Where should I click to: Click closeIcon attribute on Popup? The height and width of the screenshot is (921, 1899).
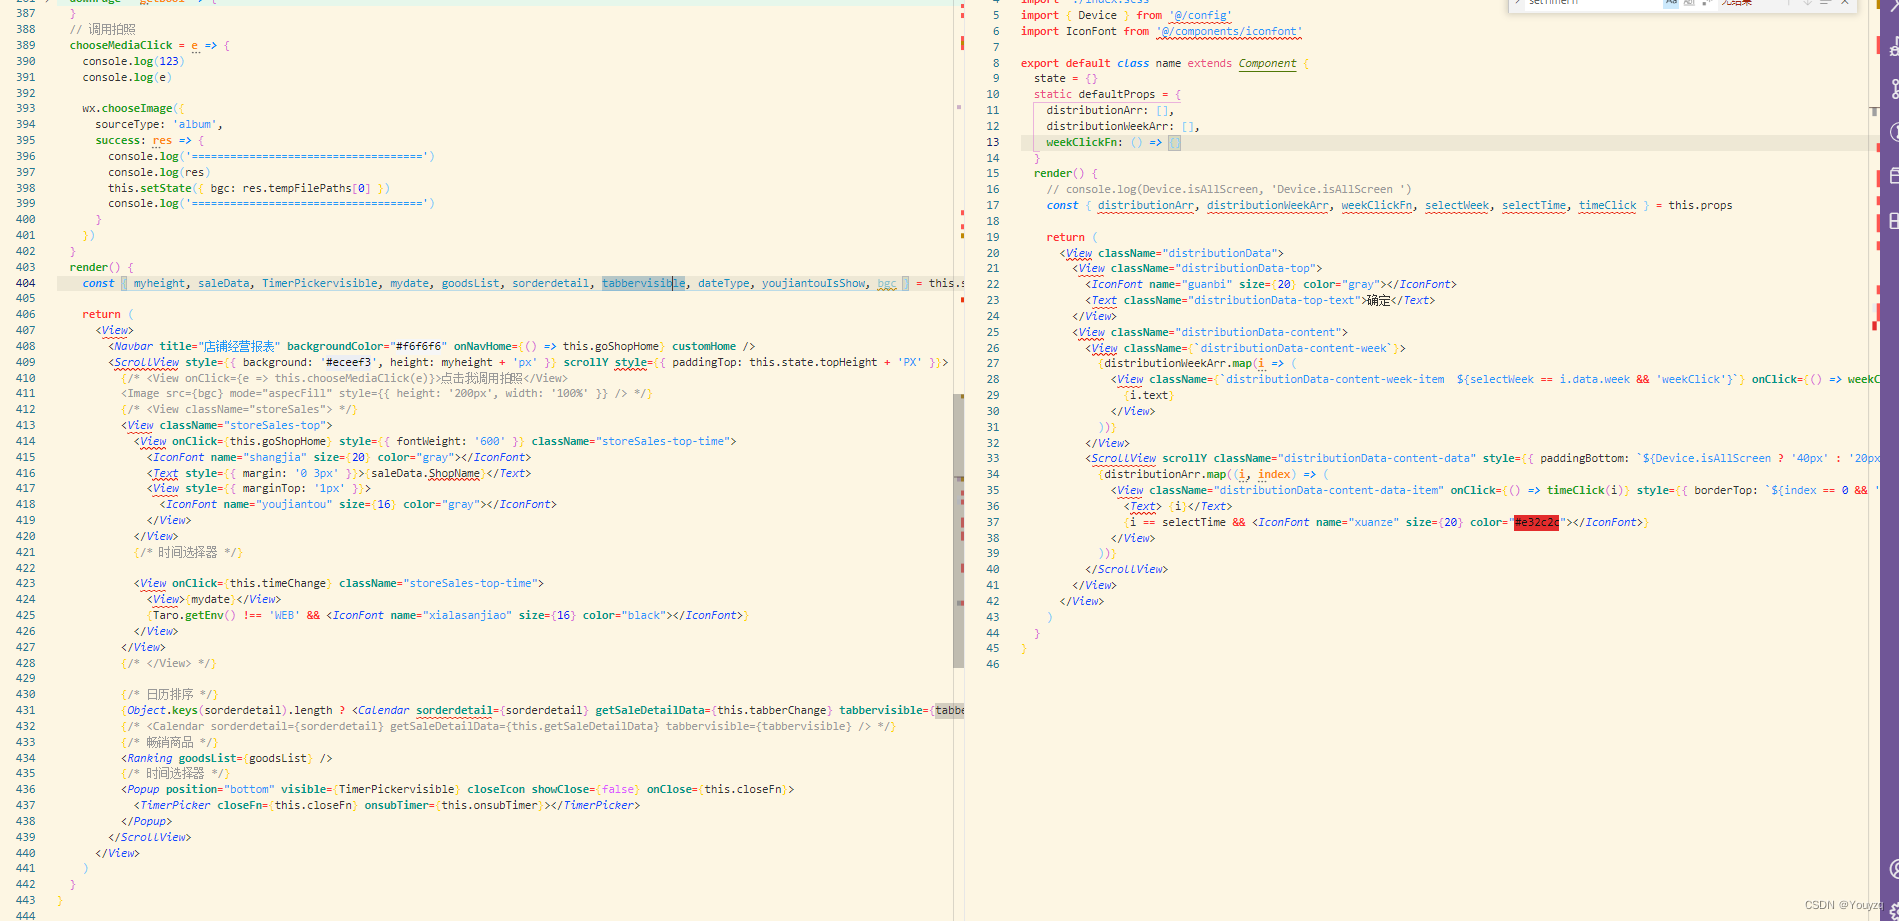tap(496, 790)
